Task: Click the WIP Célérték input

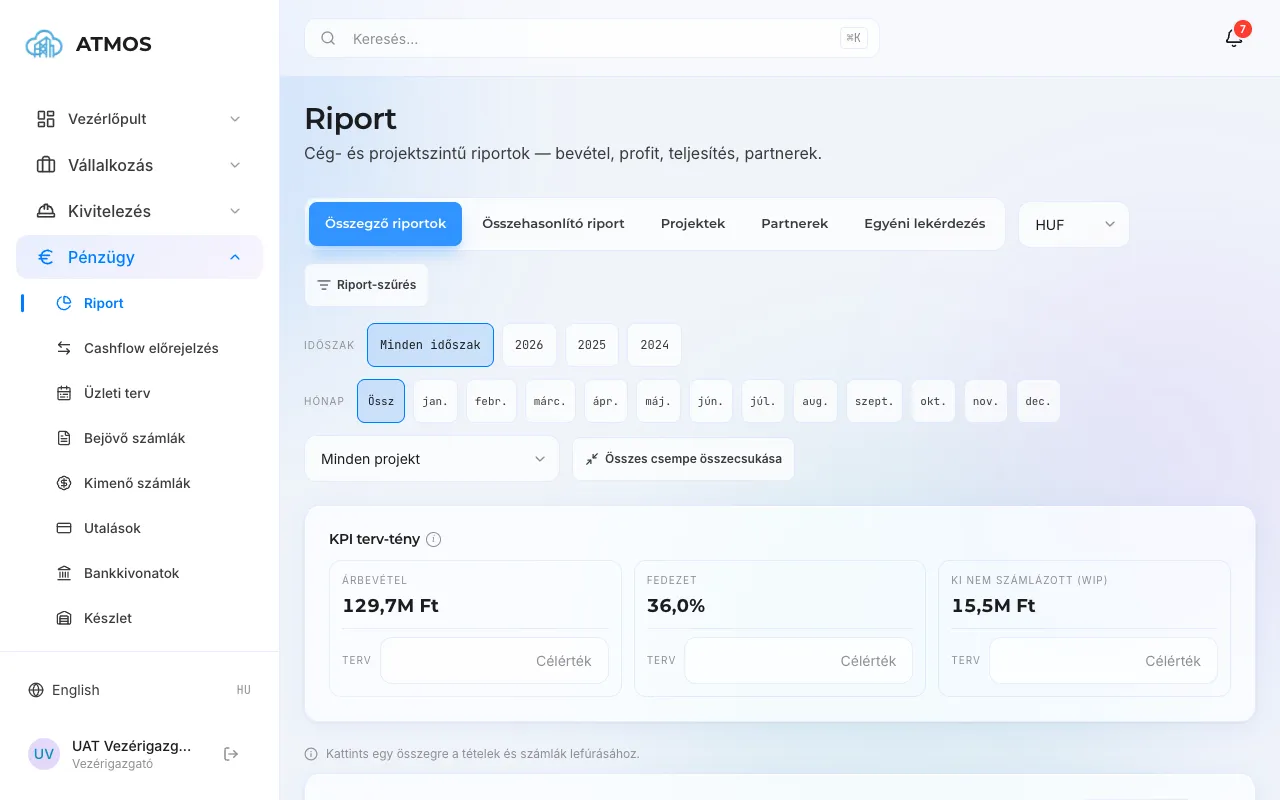Action: pyautogui.click(x=1103, y=661)
